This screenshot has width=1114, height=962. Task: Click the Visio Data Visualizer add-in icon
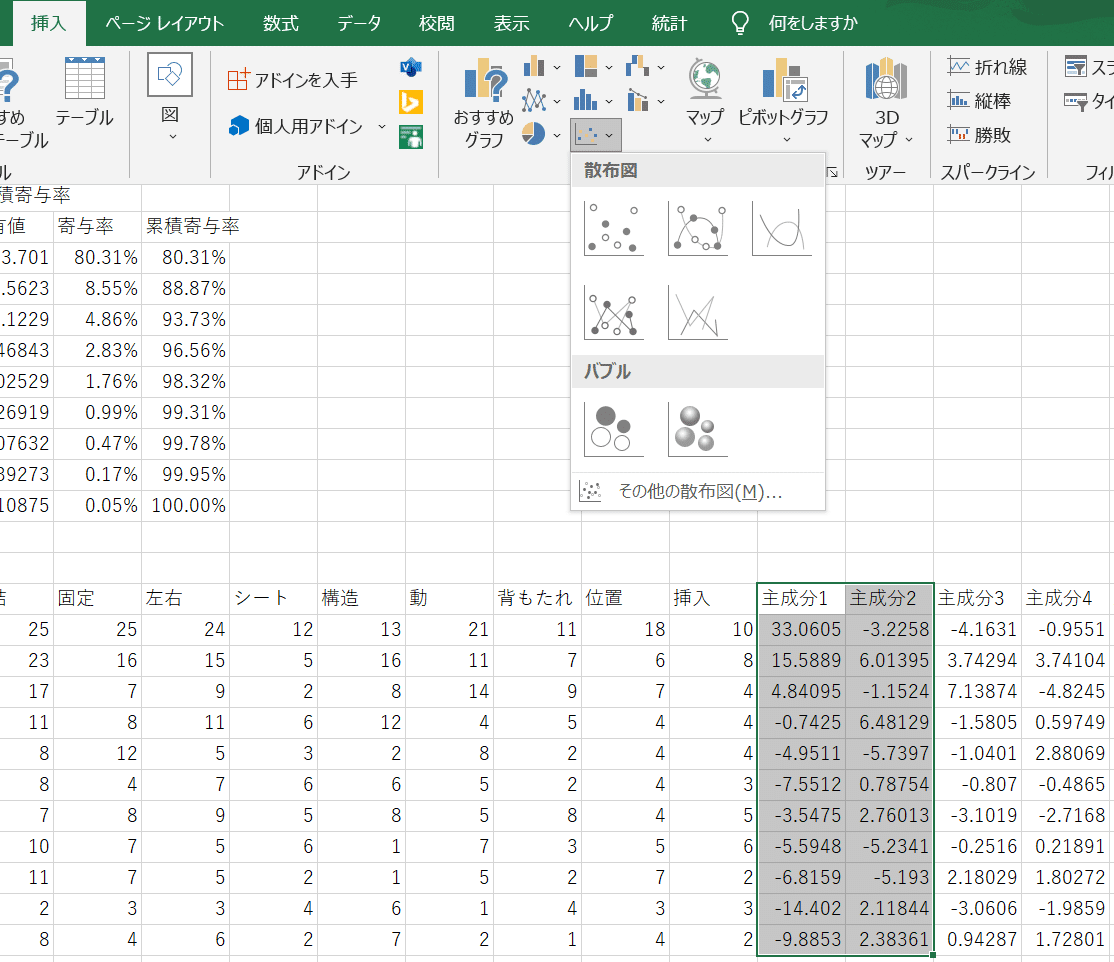tap(411, 68)
